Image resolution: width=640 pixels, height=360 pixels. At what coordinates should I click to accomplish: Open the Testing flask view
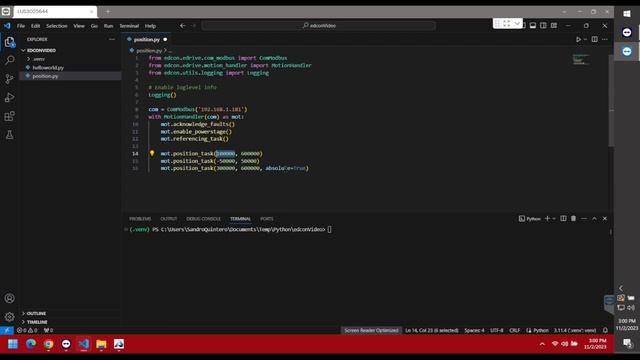[x=9, y=135]
